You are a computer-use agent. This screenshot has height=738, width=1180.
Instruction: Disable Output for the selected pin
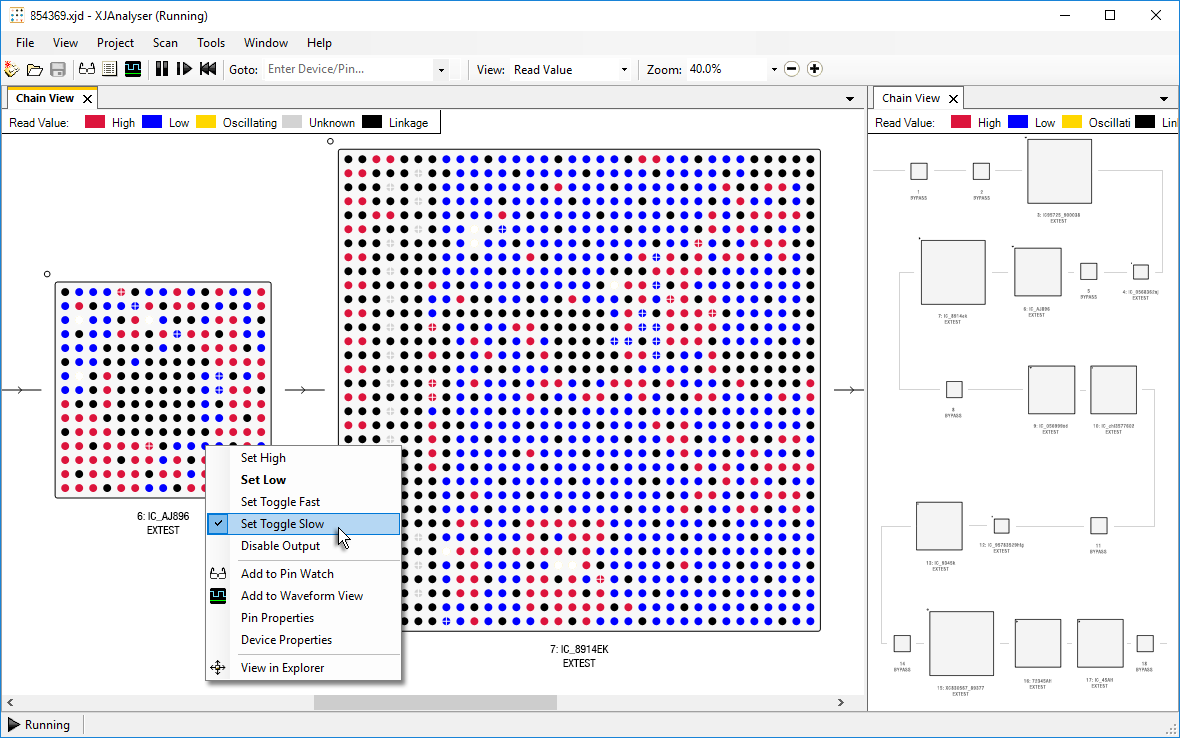[x=281, y=545]
